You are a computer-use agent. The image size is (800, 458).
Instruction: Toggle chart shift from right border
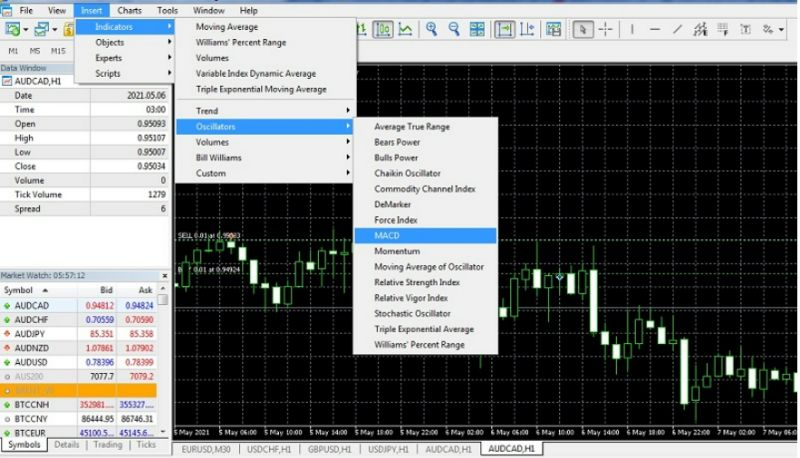click(527, 30)
